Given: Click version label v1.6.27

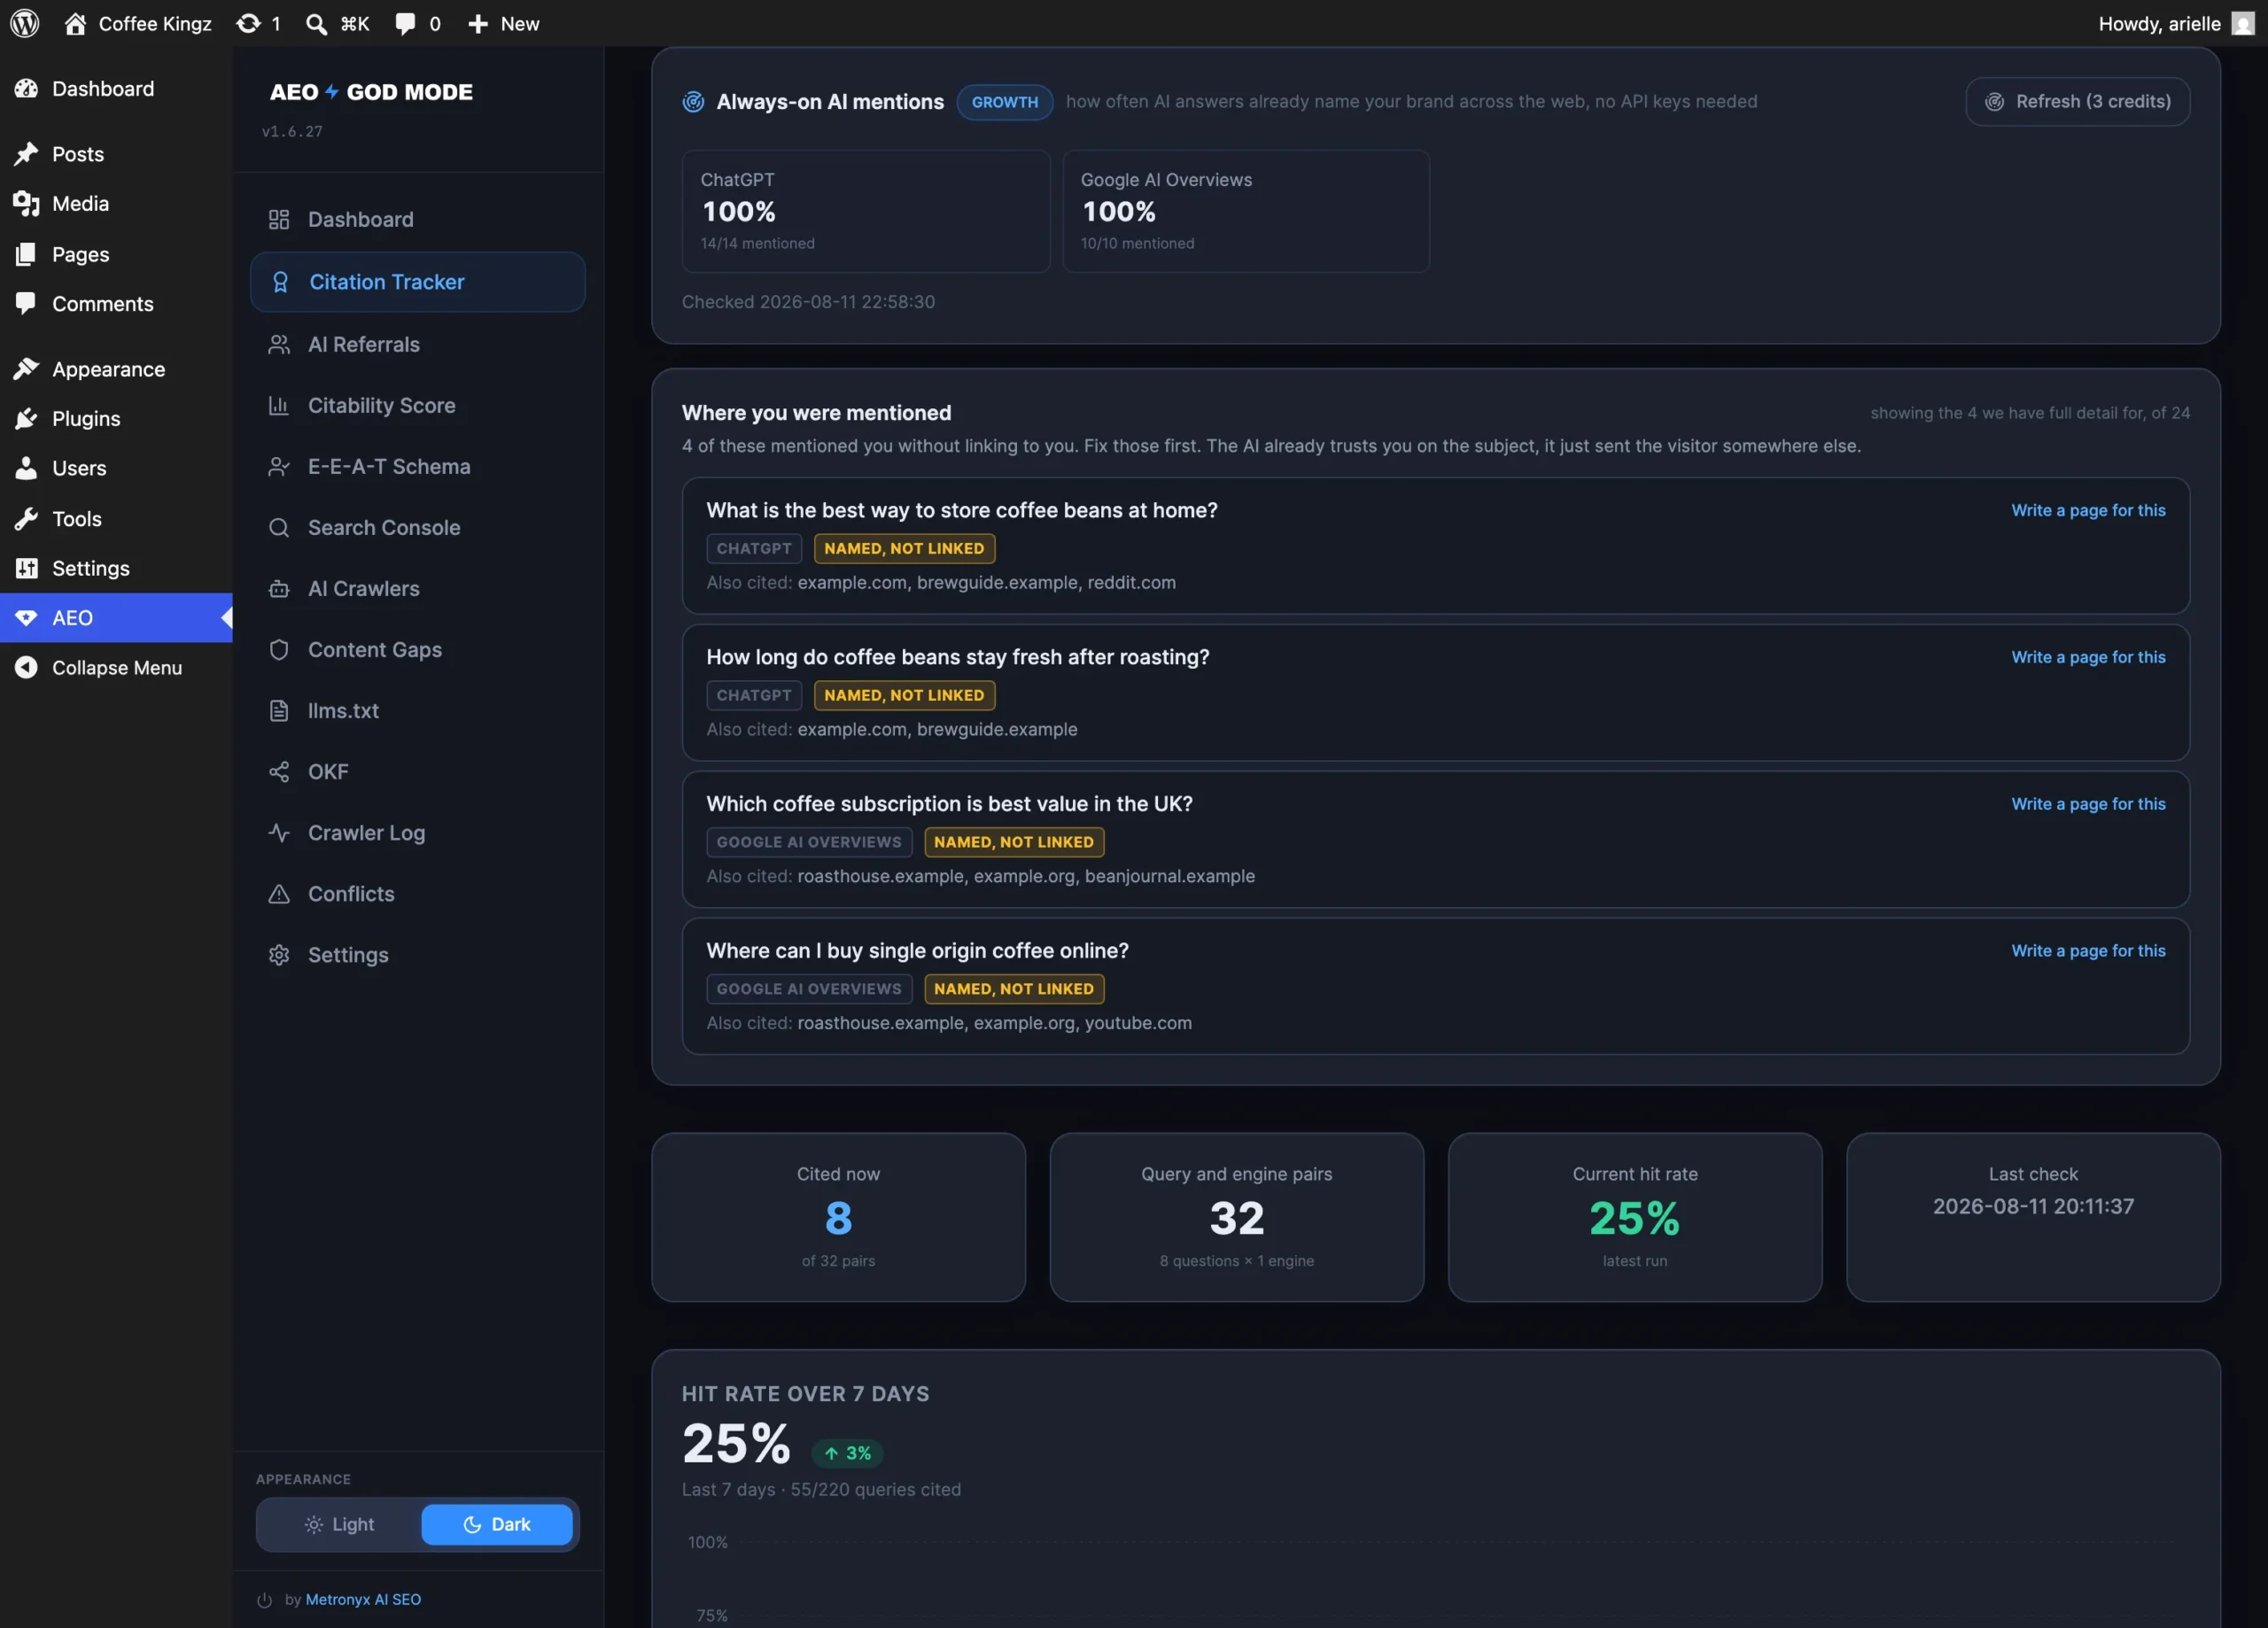Looking at the screenshot, I should [x=292, y=131].
